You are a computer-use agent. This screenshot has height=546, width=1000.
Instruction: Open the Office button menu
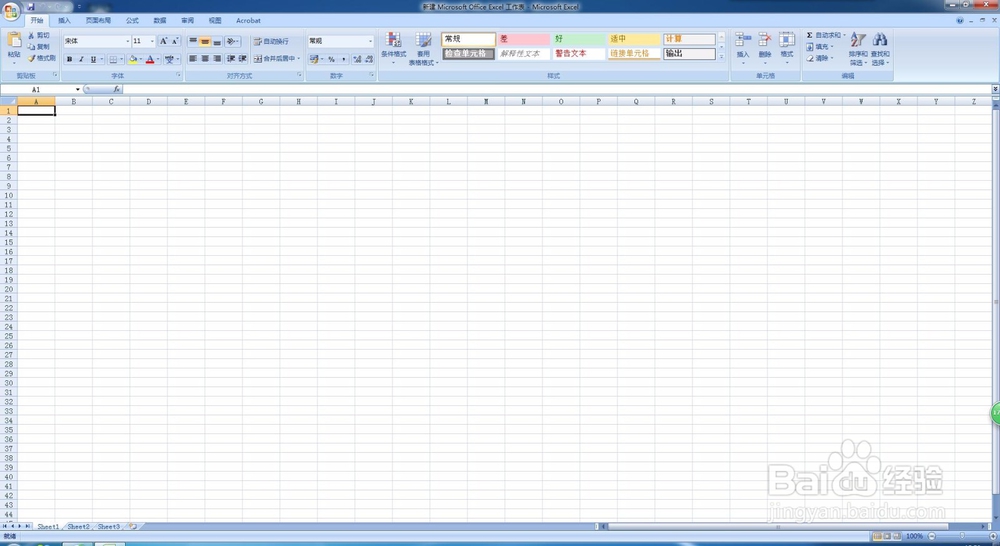pos(11,11)
